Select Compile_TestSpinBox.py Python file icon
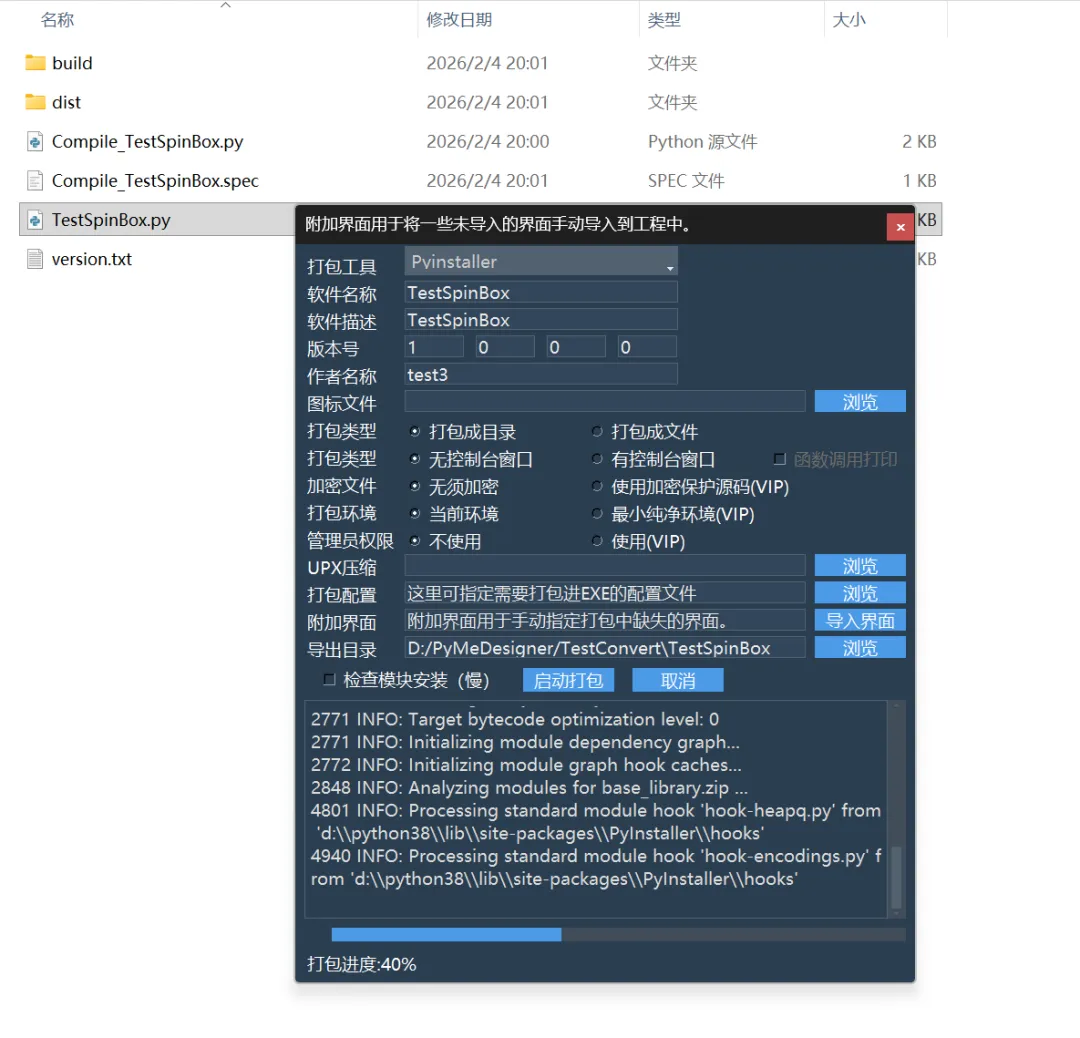The height and width of the screenshot is (1038, 1080). click(35, 141)
